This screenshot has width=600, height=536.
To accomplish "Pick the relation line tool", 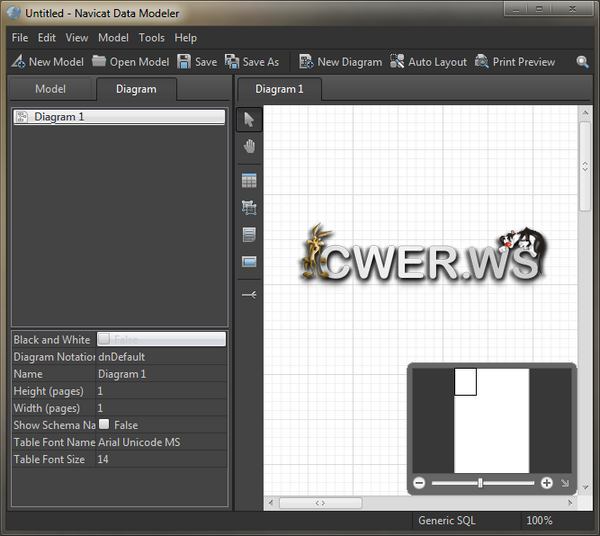I will coord(249,295).
